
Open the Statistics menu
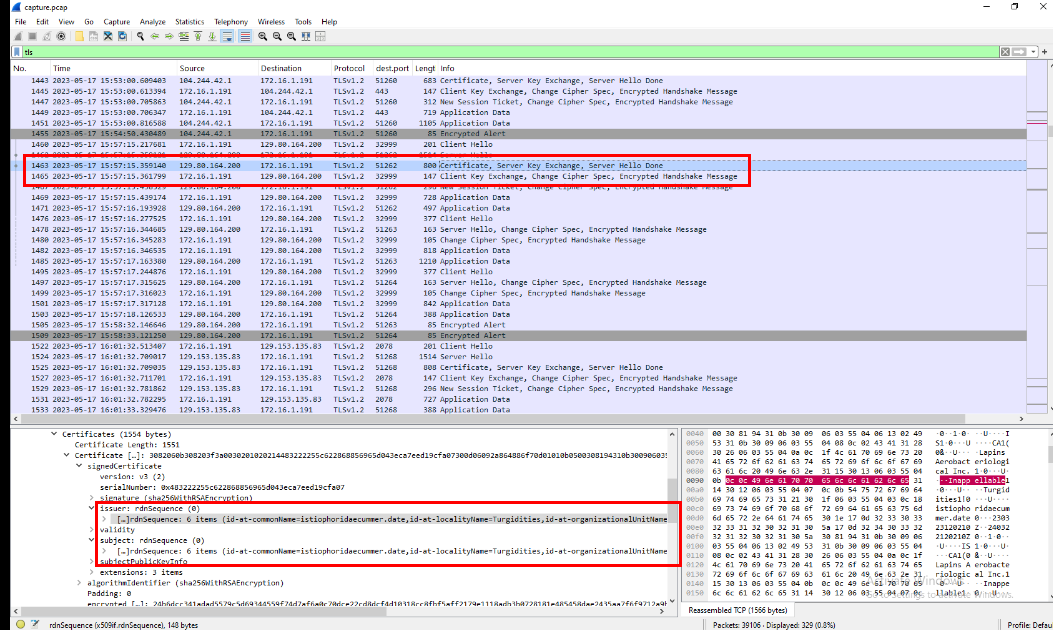coord(190,20)
